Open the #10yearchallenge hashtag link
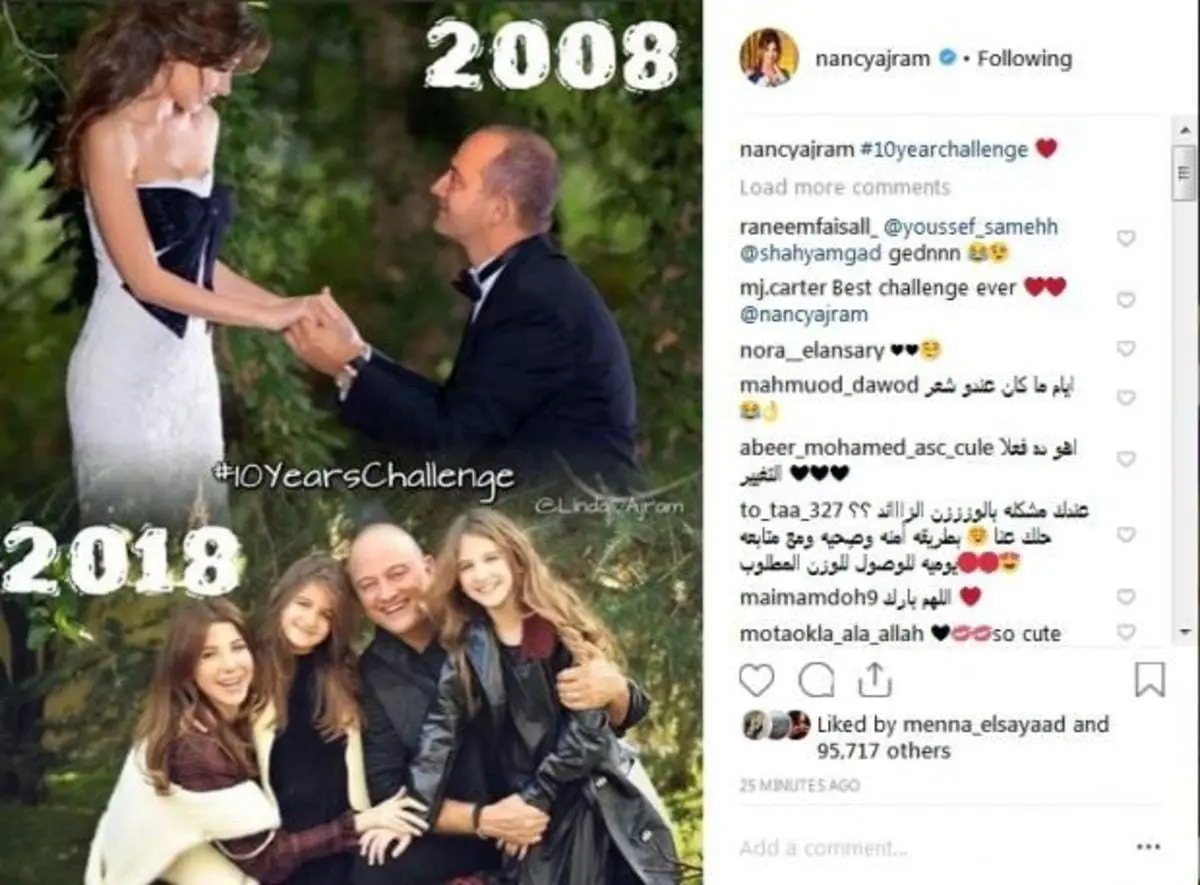Image resolution: width=1200 pixels, height=885 pixels. (943, 150)
